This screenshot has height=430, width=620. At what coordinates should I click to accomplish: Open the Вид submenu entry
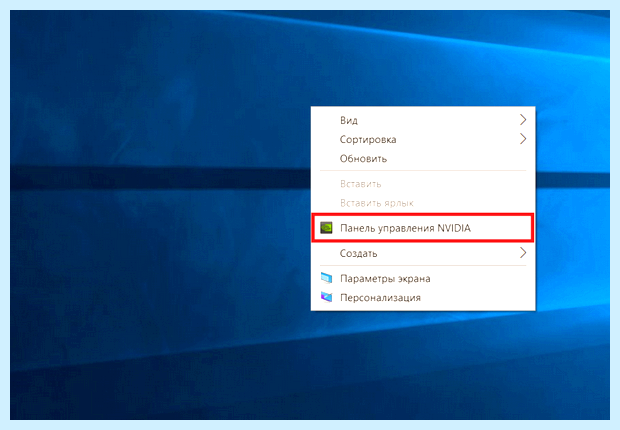pyautogui.click(x=423, y=120)
